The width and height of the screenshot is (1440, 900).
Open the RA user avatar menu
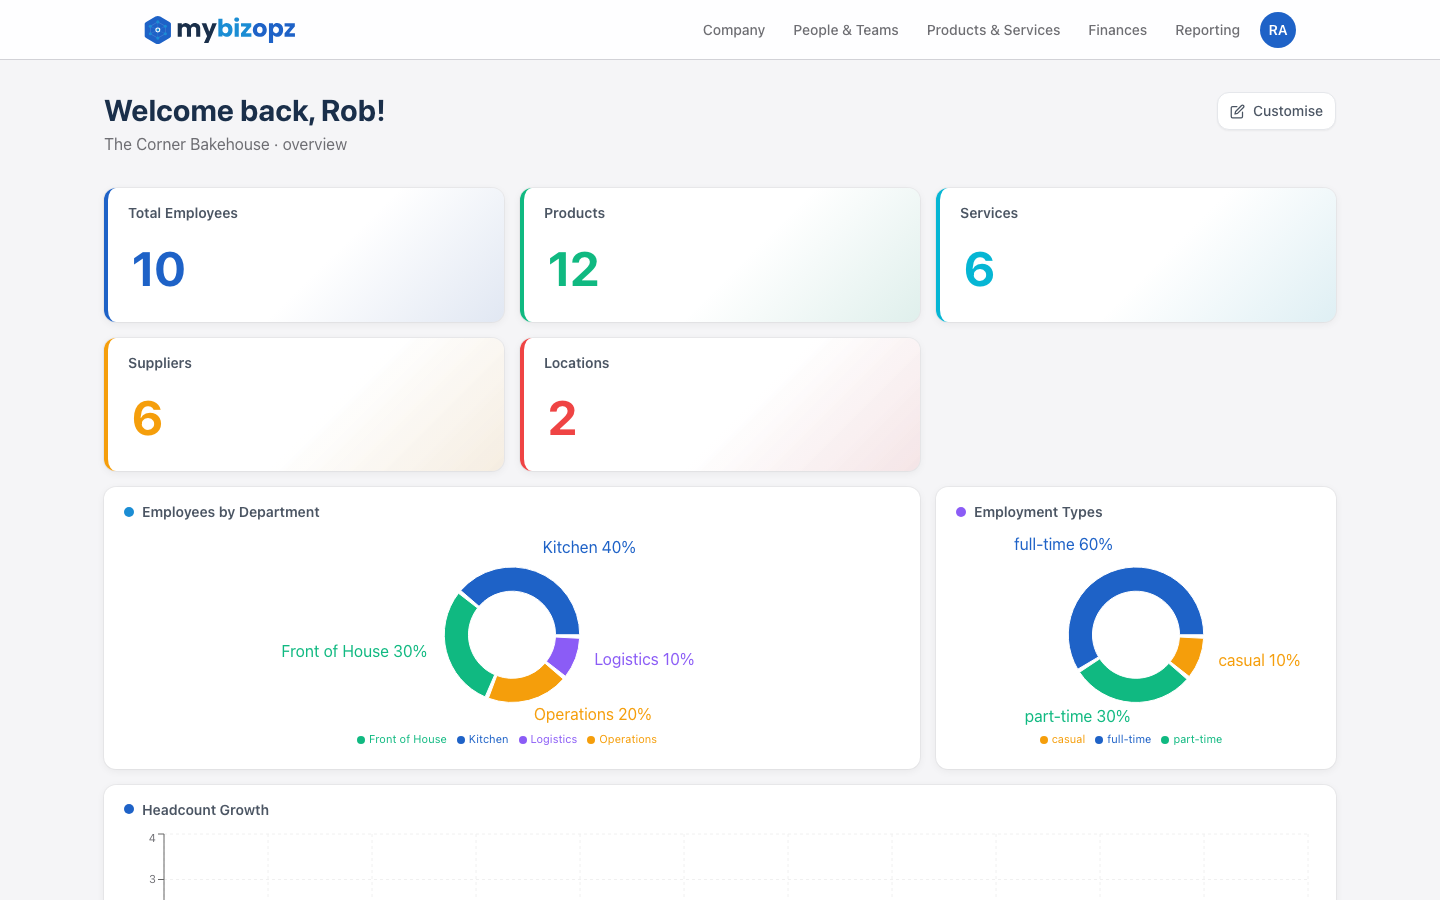[x=1277, y=30]
